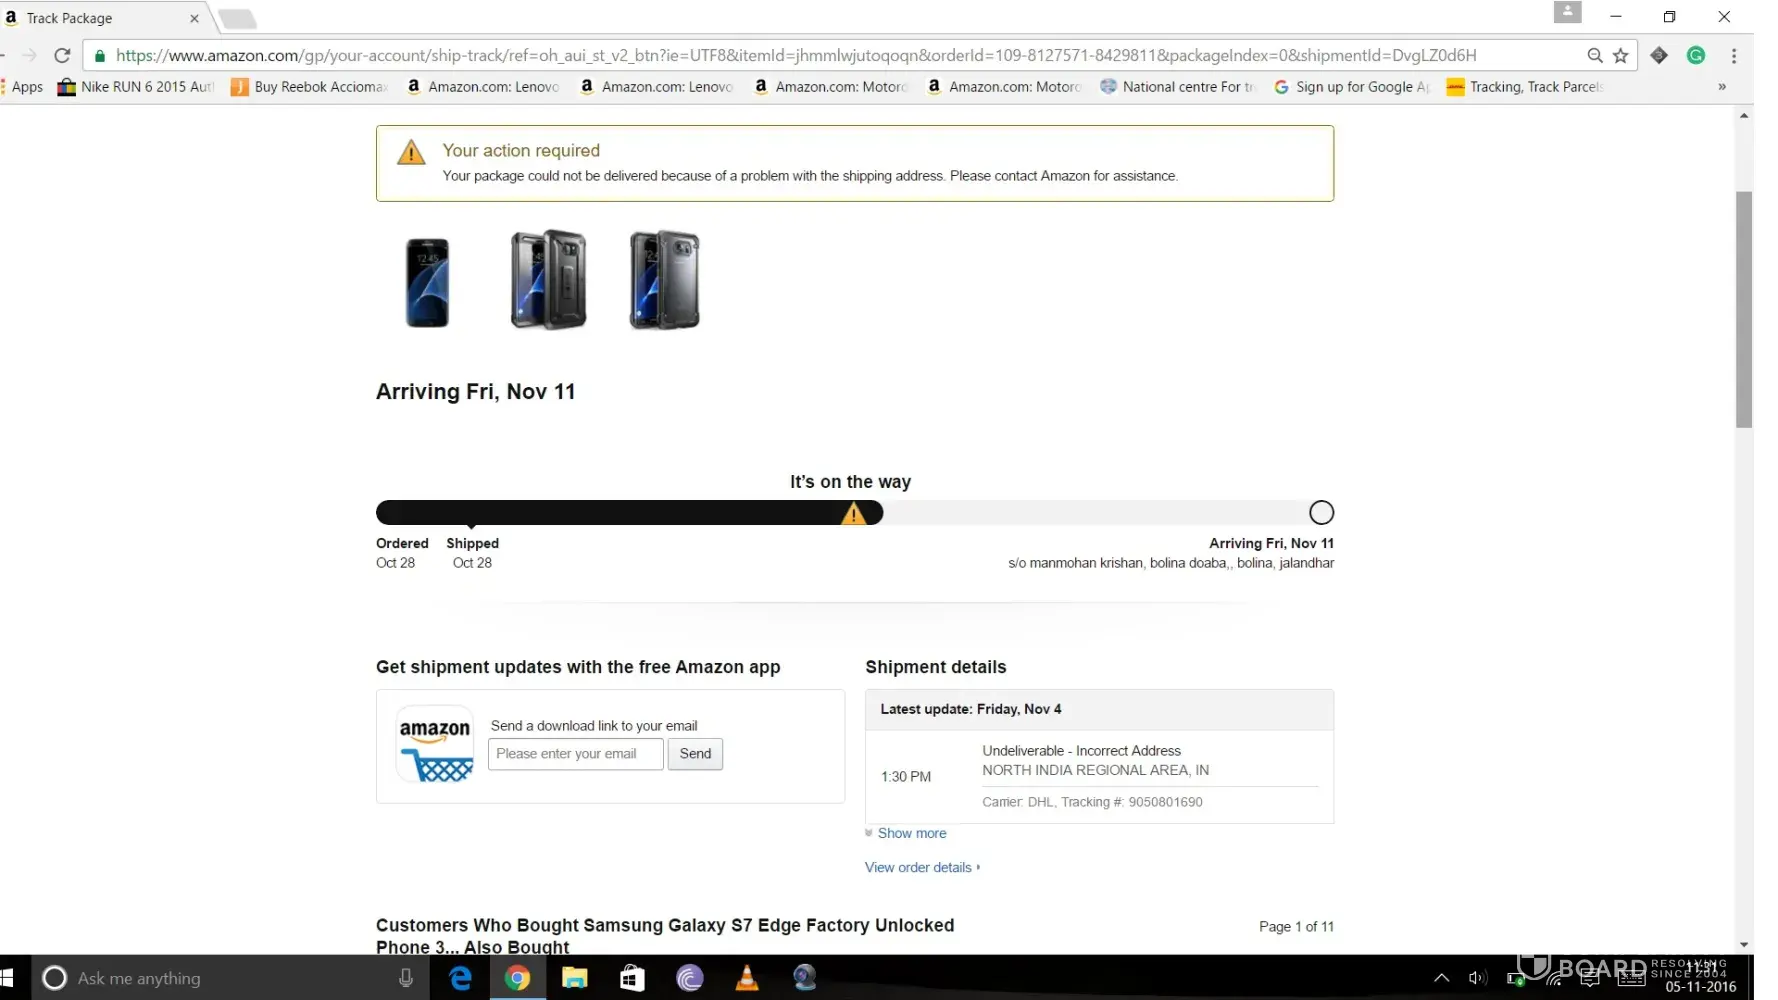Screen dimensions: 1778x1000
Task: Click the third phone case thumbnail
Action: [x=665, y=280]
